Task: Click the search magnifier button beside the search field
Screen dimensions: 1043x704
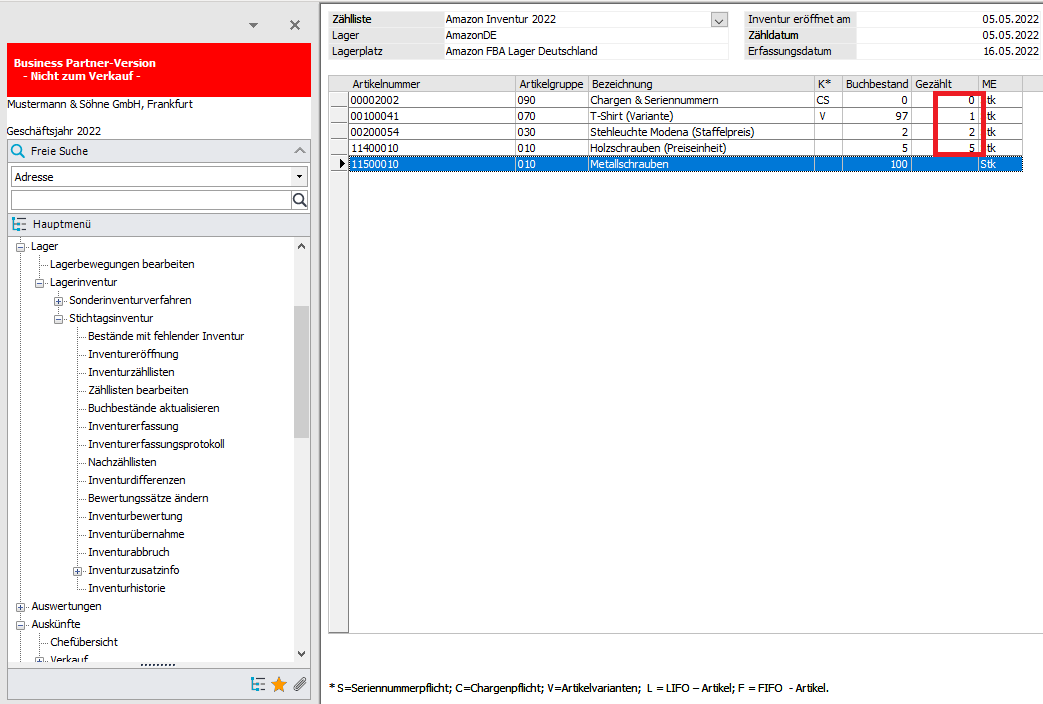Action: [299, 200]
